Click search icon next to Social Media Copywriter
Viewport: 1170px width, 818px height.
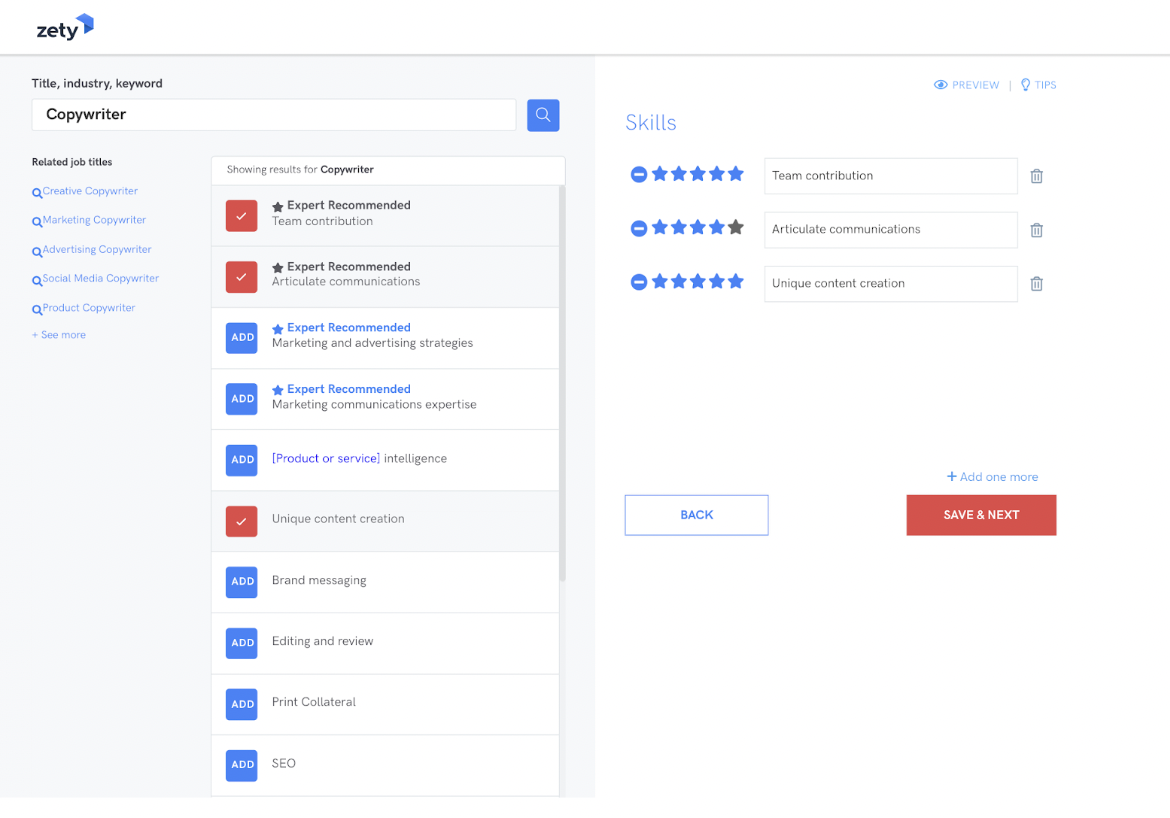pyautogui.click(x=37, y=281)
